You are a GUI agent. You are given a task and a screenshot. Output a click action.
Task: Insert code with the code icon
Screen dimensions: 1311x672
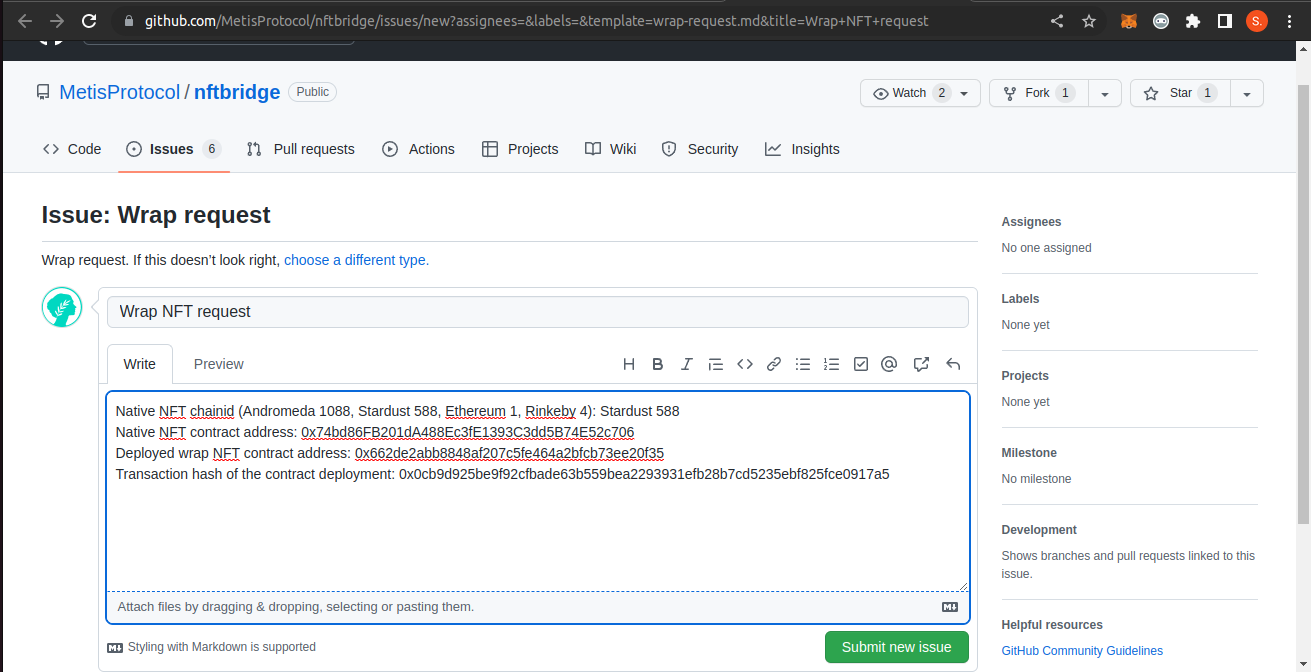(745, 364)
